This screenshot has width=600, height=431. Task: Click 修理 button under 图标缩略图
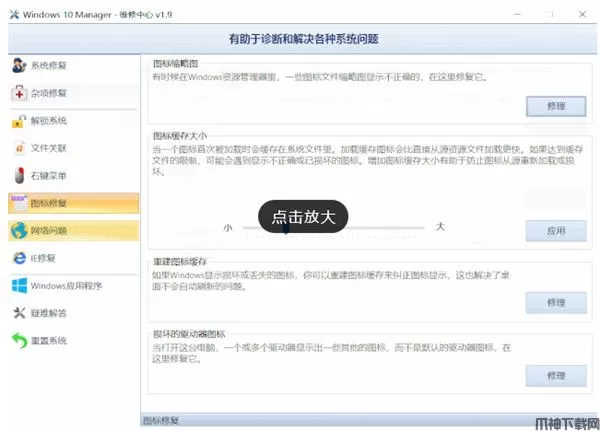556,106
